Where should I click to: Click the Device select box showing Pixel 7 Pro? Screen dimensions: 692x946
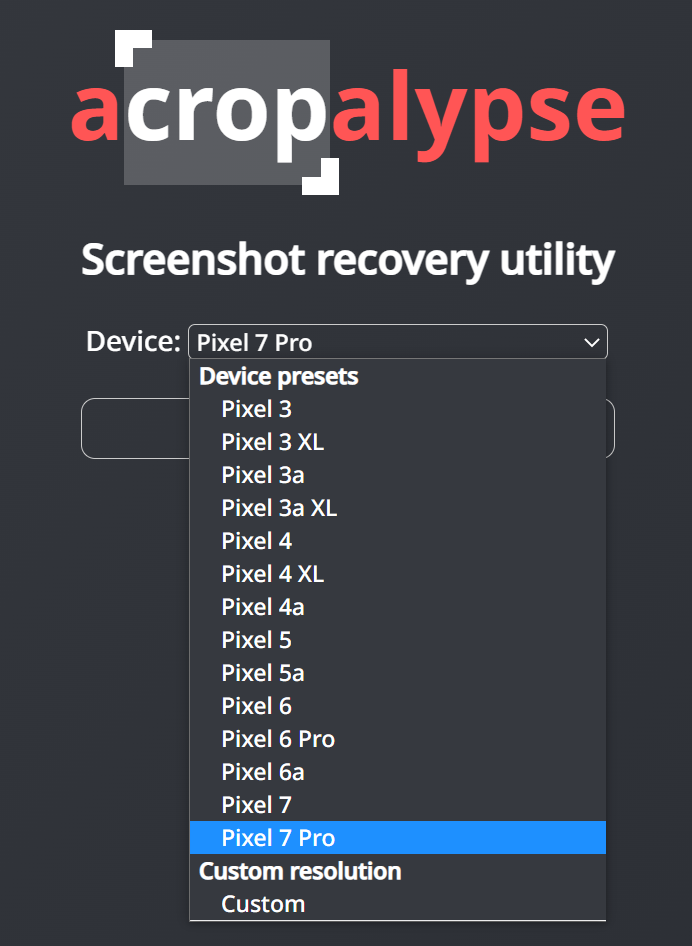(397, 343)
